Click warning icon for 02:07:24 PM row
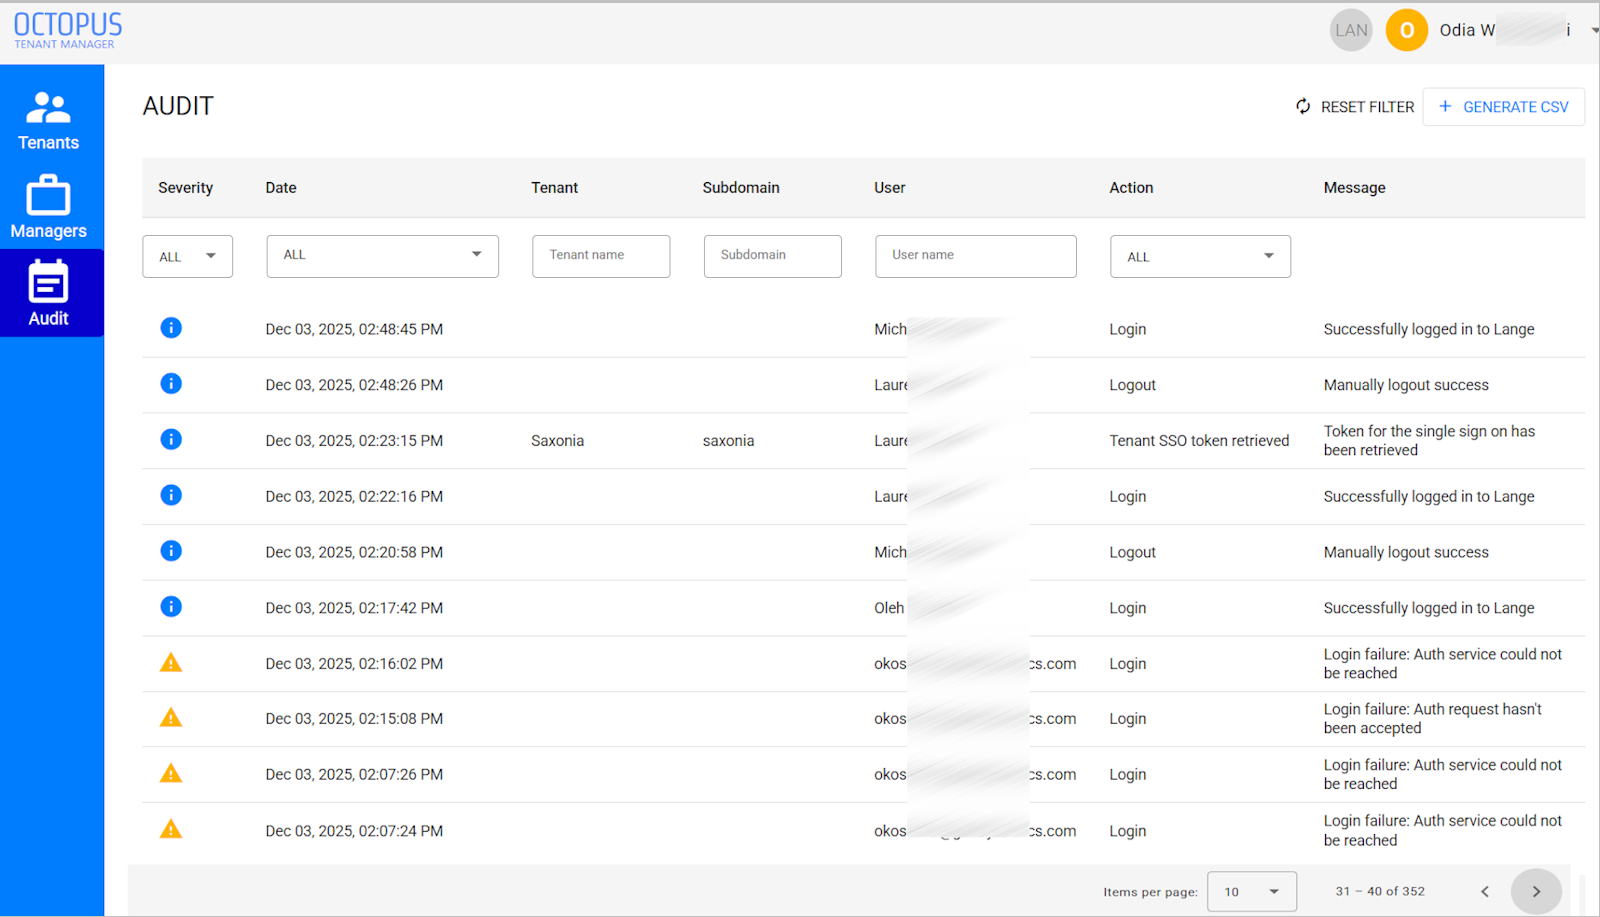 [171, 829]
